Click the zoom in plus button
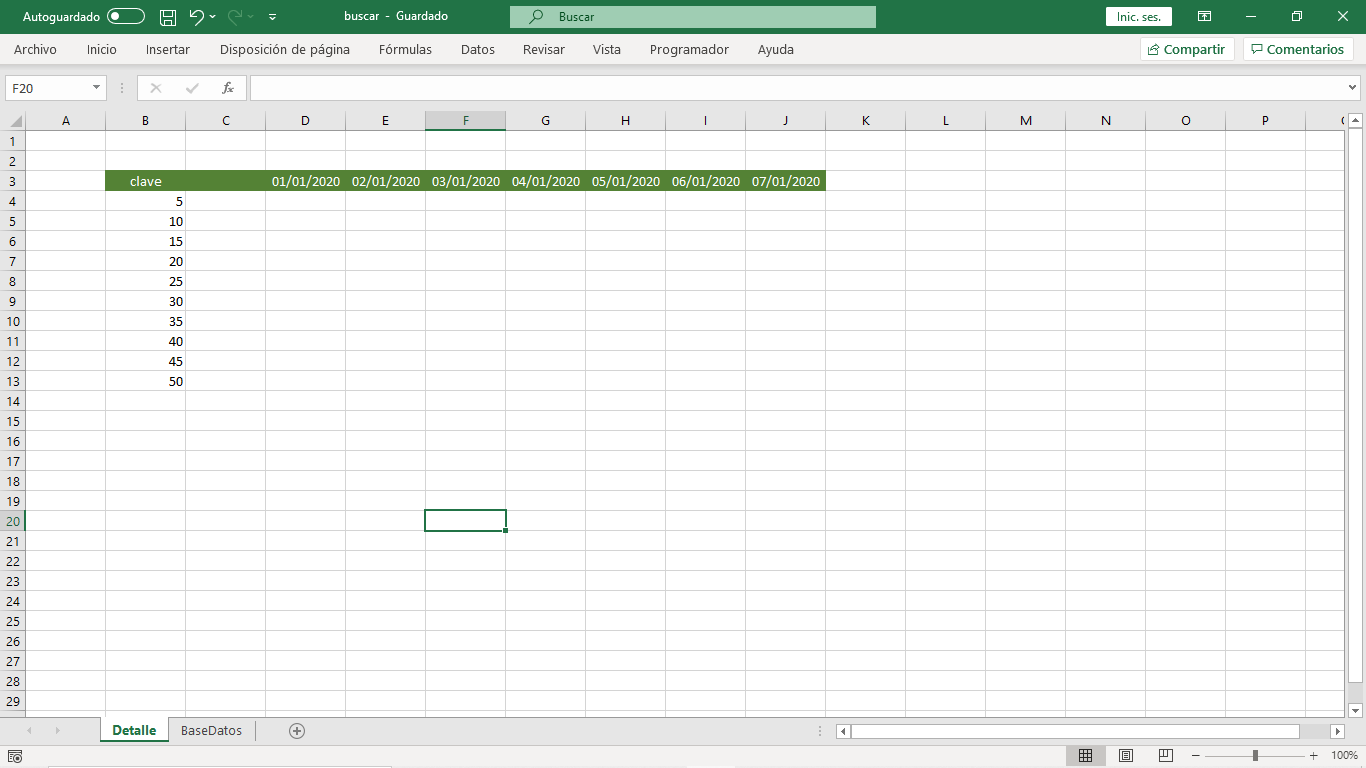The height and width of the screenshot is (768, 1366). click(1313, 756)
